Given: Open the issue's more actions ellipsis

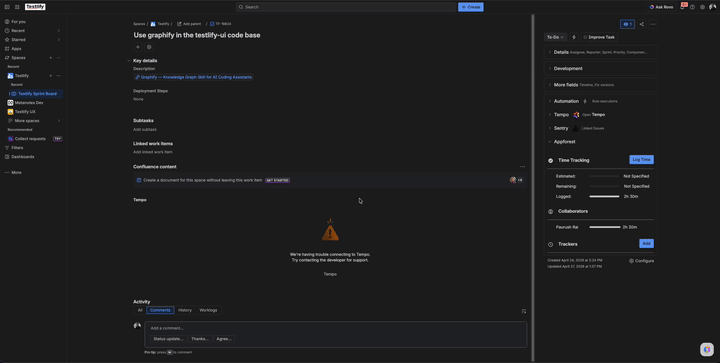Looking at the screenshot, I should [x=652, y=24].
